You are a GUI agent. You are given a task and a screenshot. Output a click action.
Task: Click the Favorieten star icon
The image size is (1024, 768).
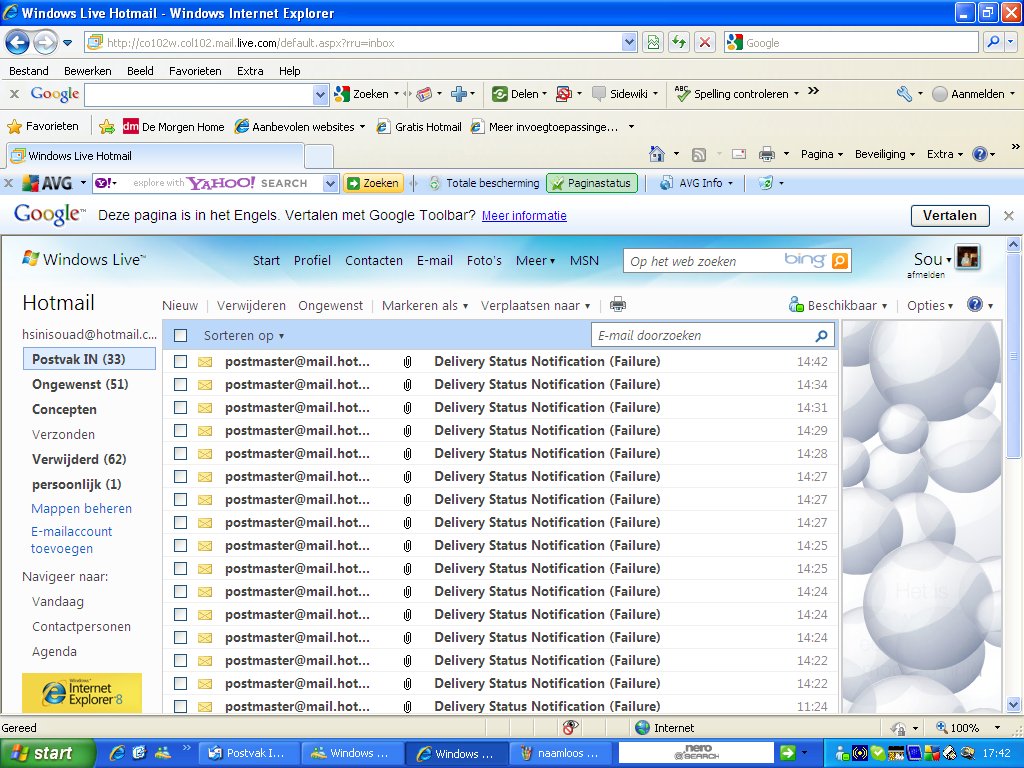click(14, 126)
